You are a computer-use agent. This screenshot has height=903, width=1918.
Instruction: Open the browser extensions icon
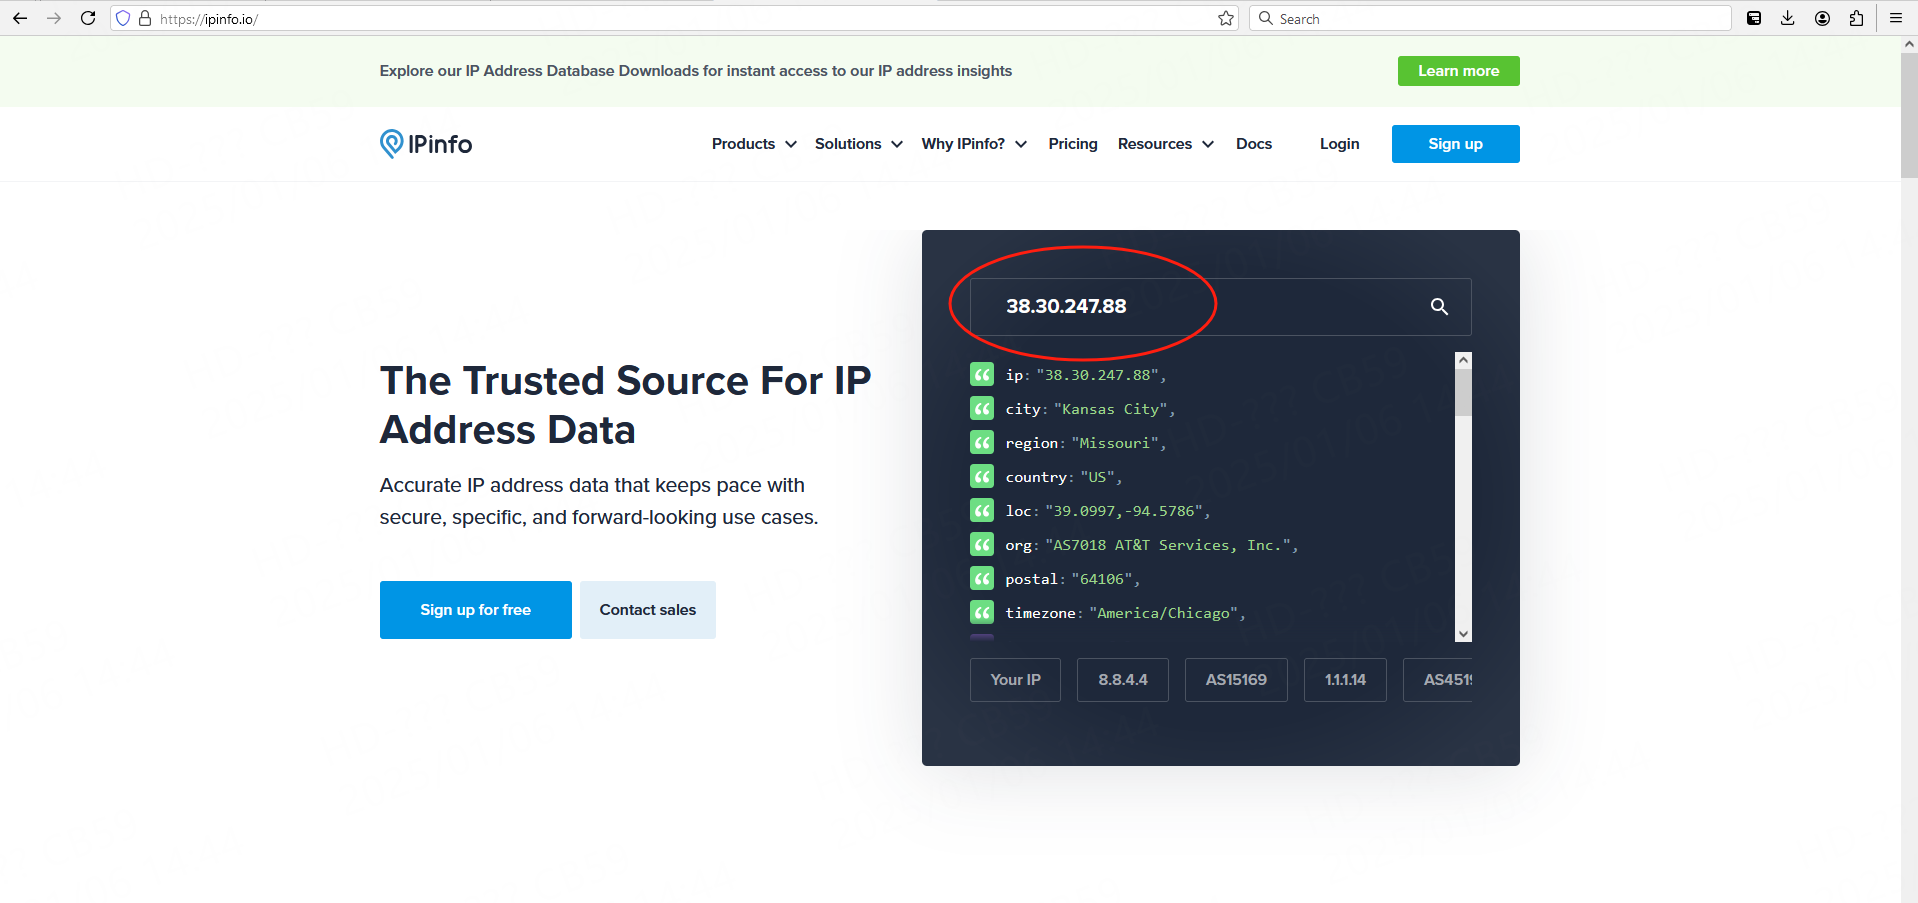(x=1856, y=18)
